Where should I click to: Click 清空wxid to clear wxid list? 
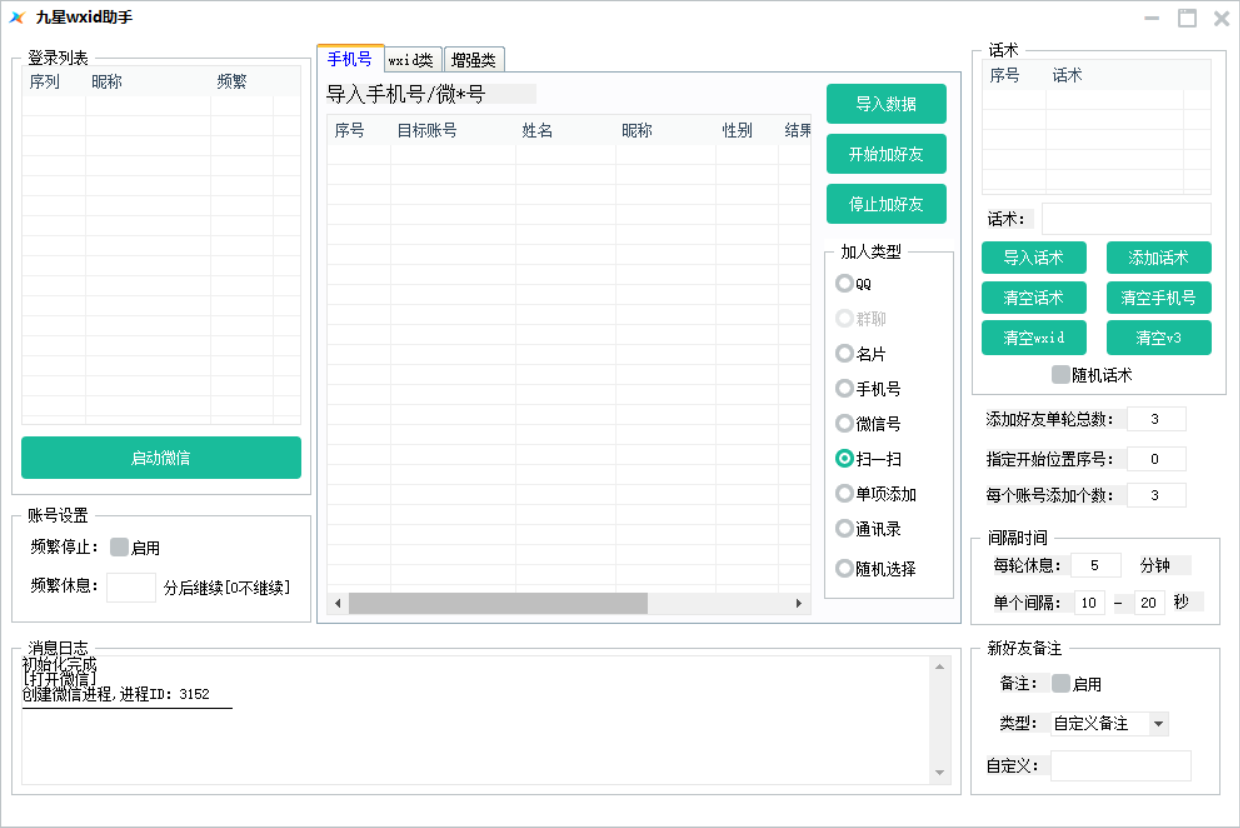pos(1033,337)
